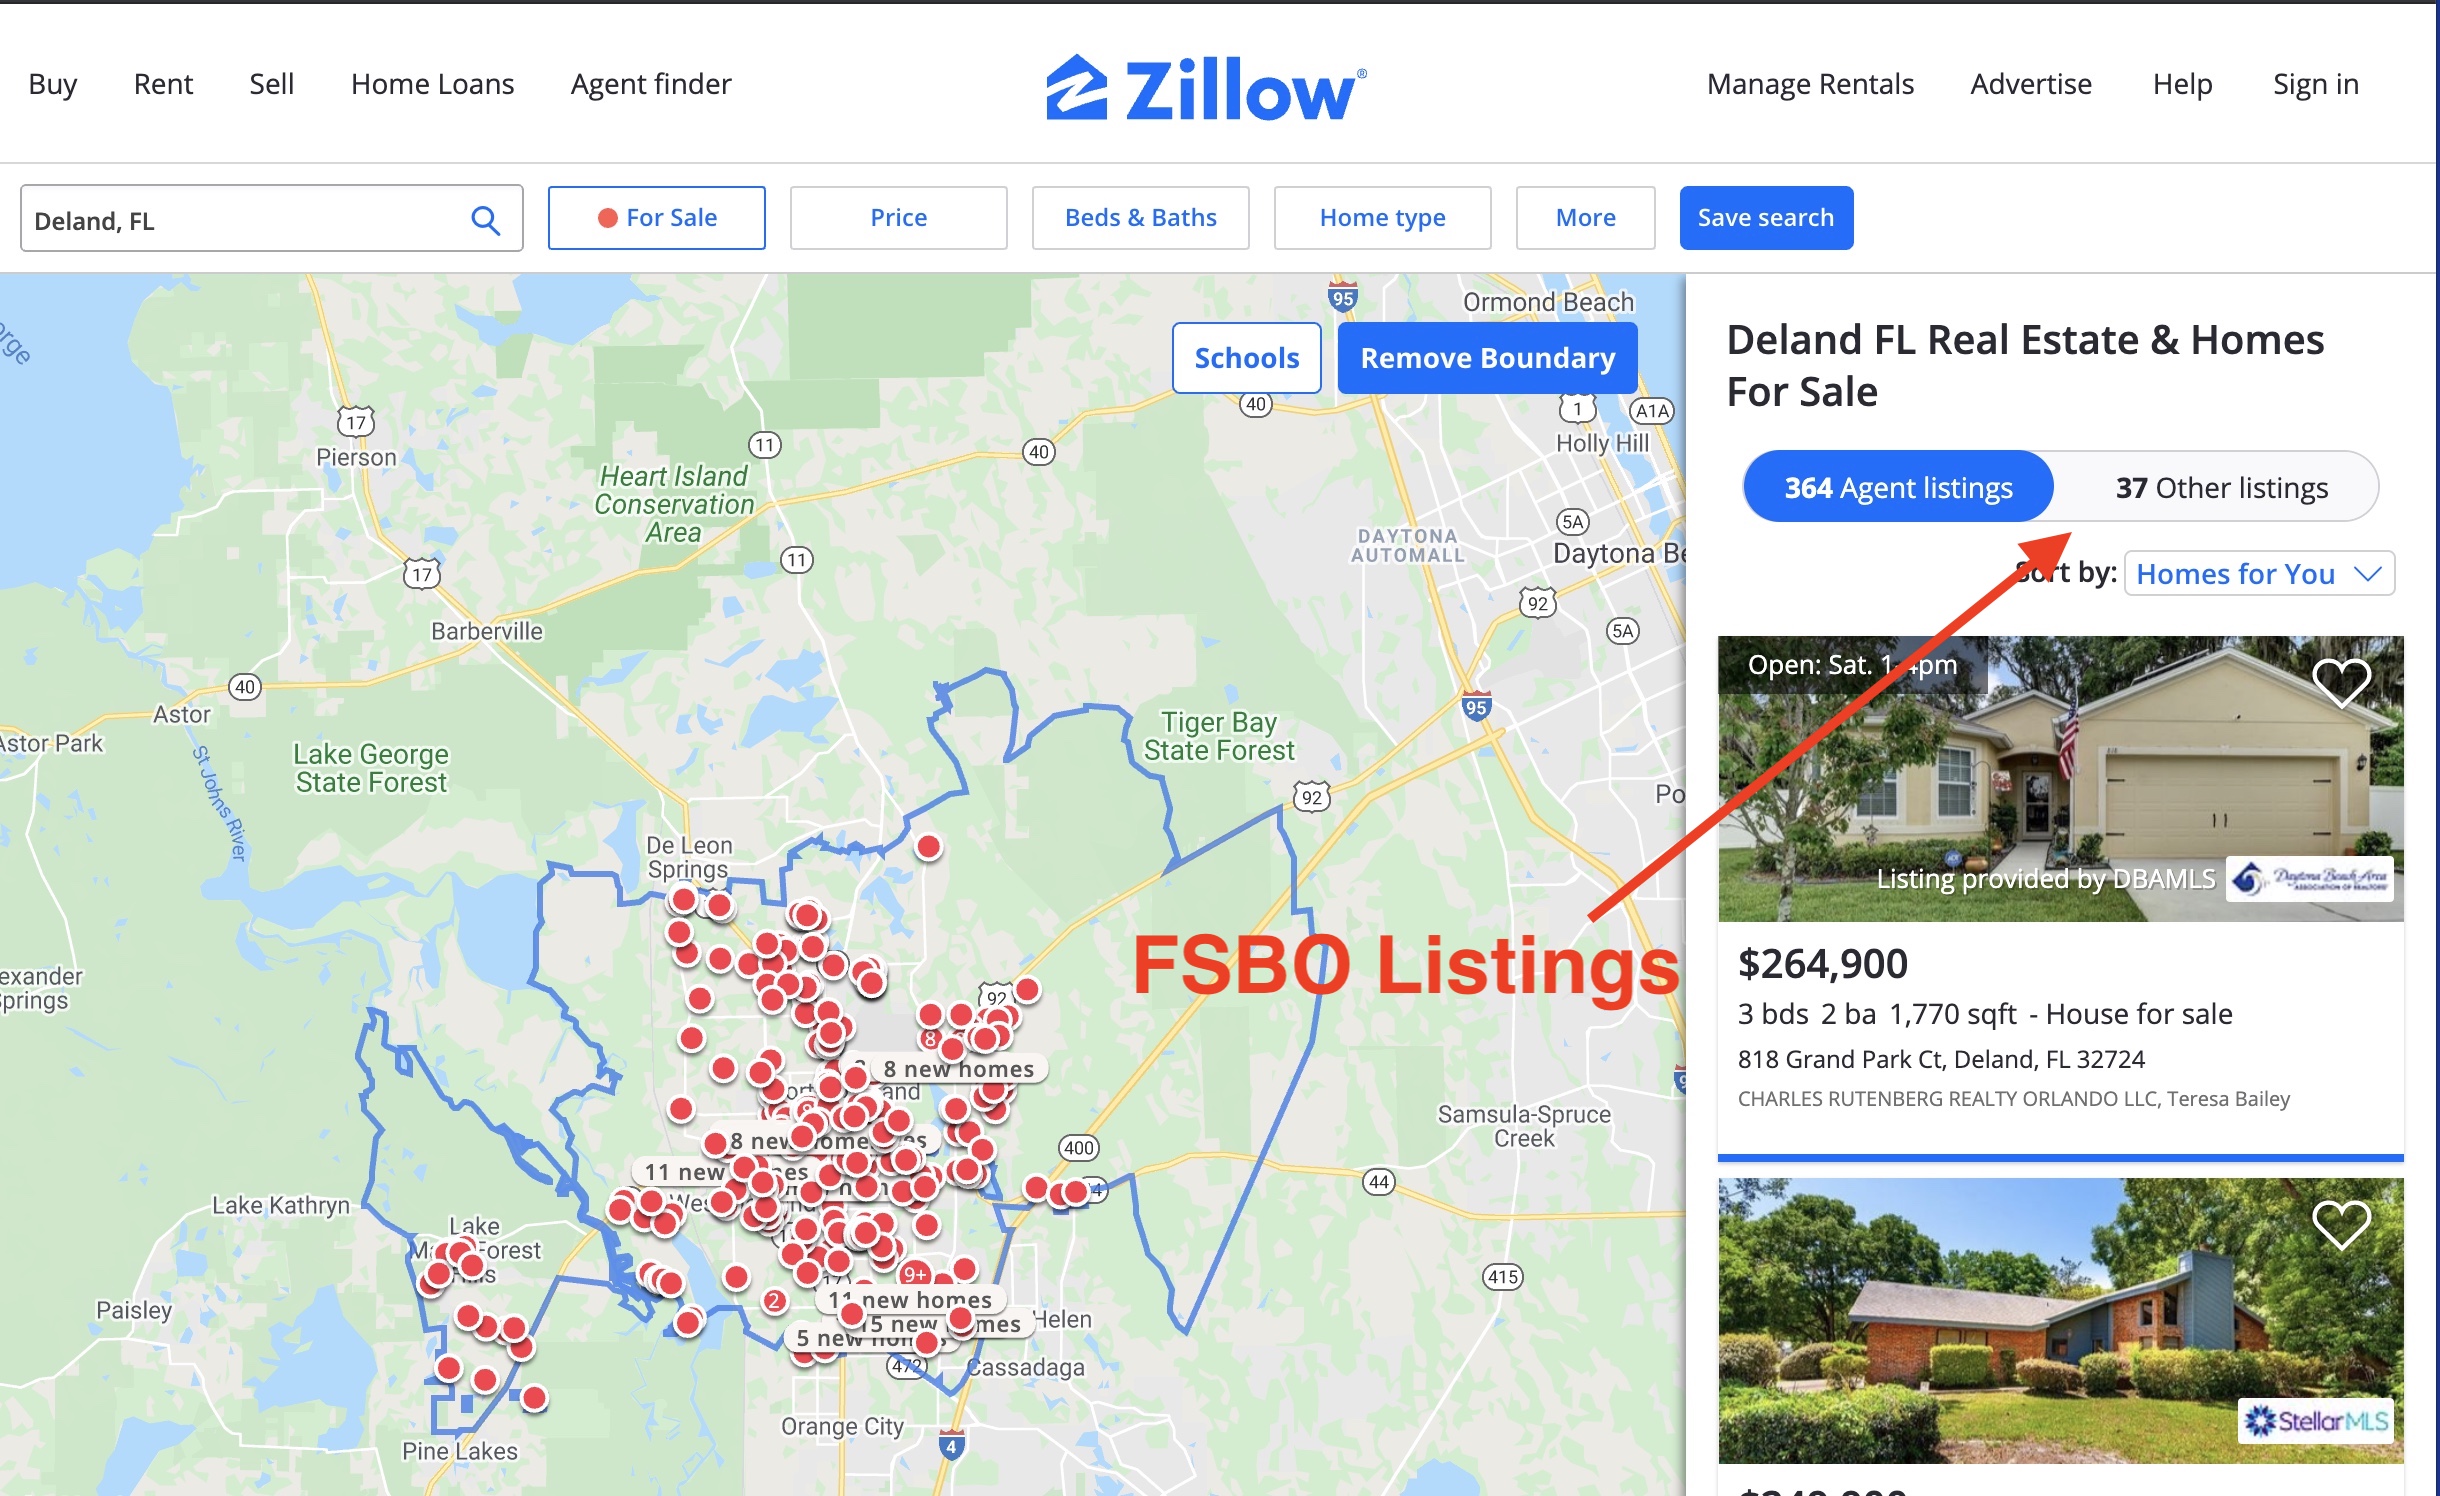Expand the Price filter dropdown
Image resolution: width=2440 pixels, height=1496 pixels.
tap(899, 216)
